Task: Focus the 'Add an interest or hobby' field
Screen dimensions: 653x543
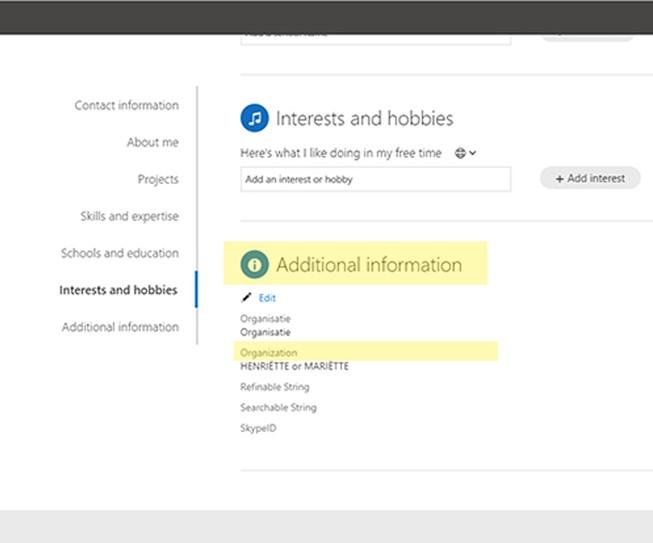Action: tap(375, 180)
